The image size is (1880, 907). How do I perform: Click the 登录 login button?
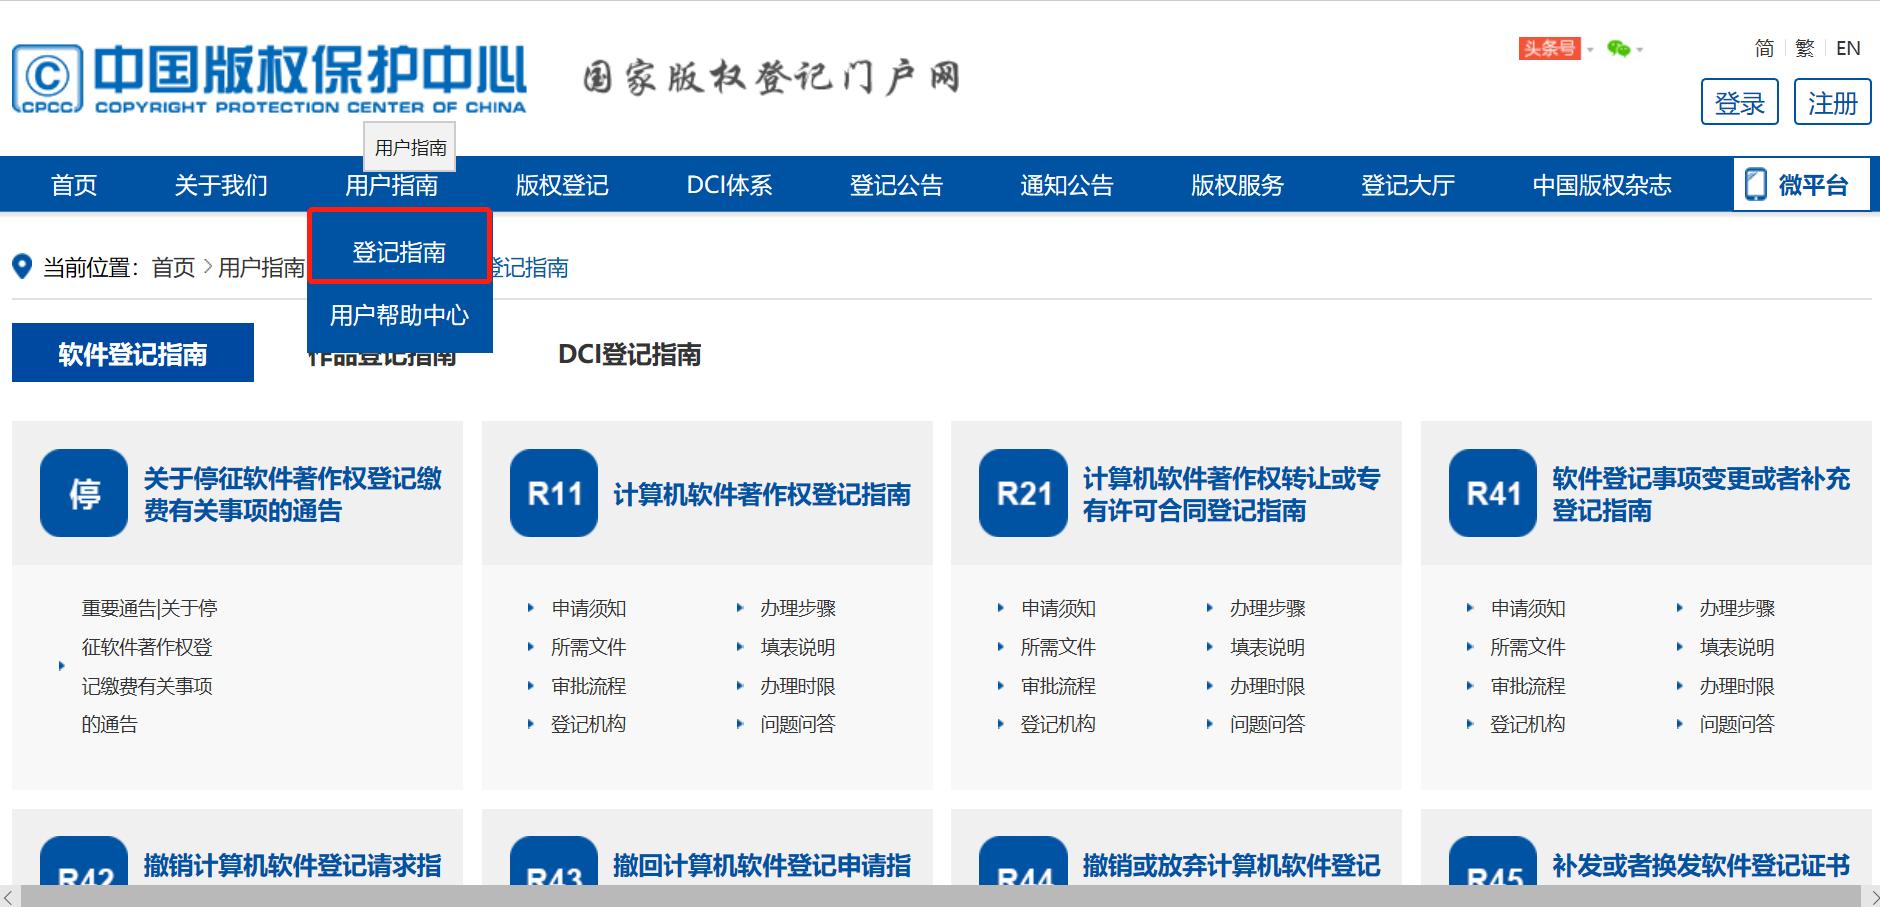[x=1740, y=101]
